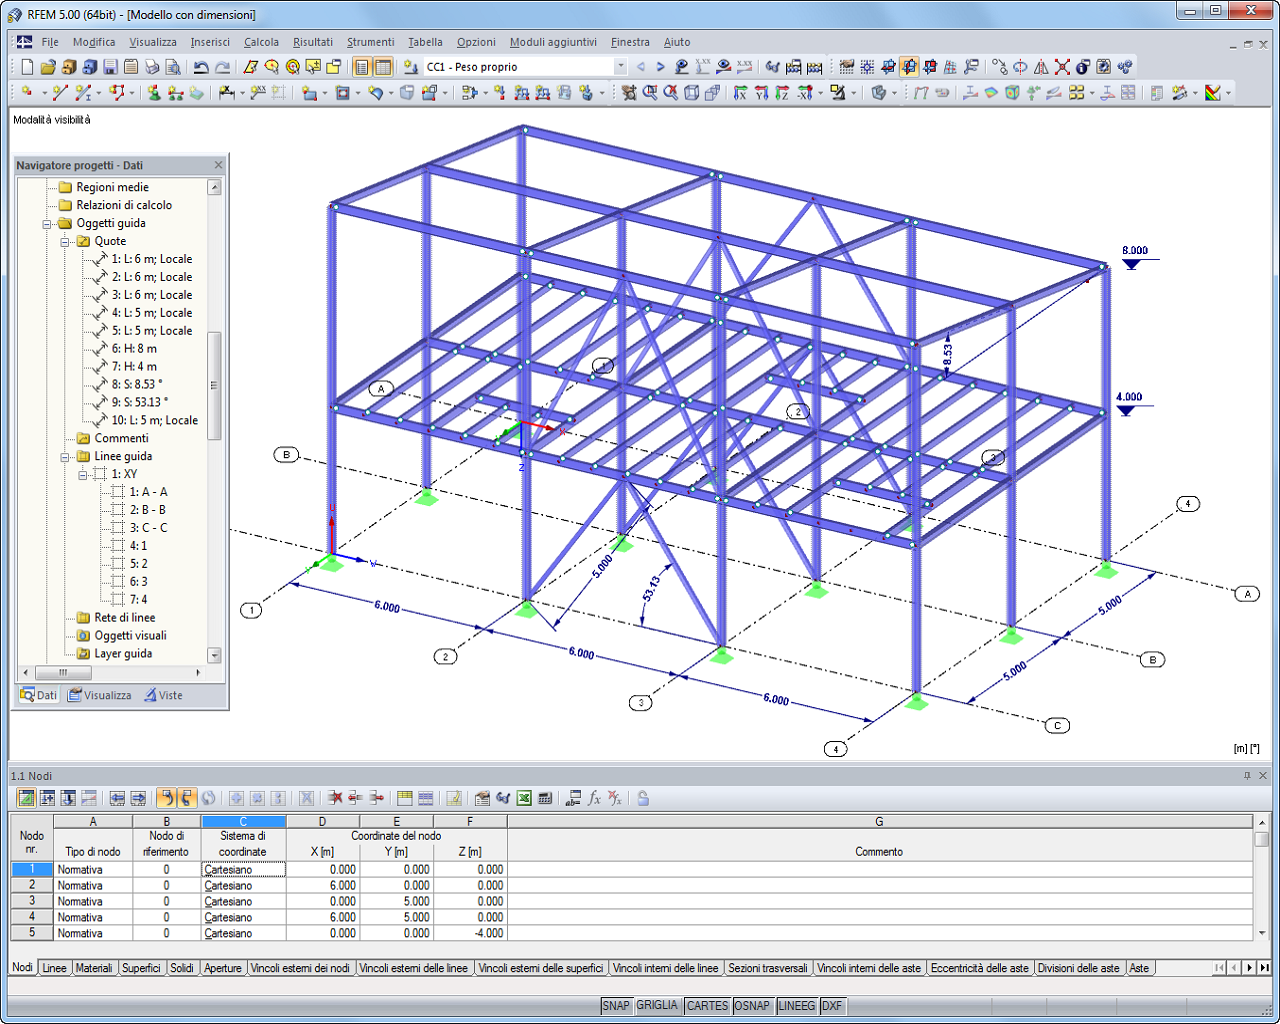Toggle SNAP in the status bar

616,1006
